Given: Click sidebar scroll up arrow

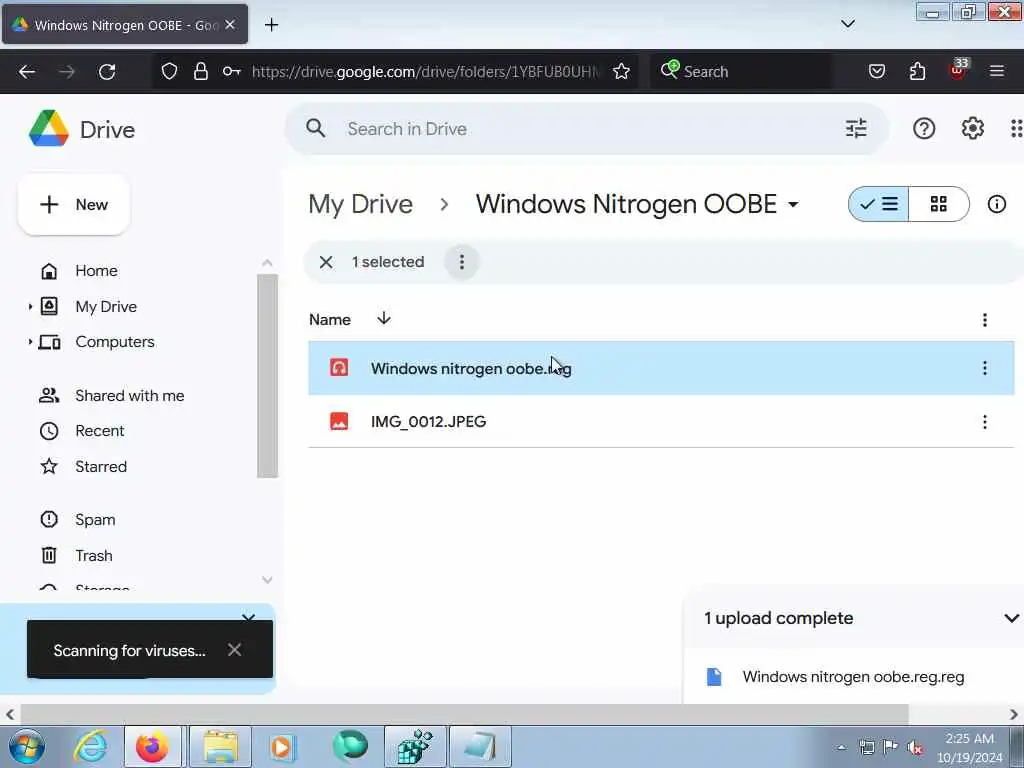Looking at the screenshot, I should (267, 263).
